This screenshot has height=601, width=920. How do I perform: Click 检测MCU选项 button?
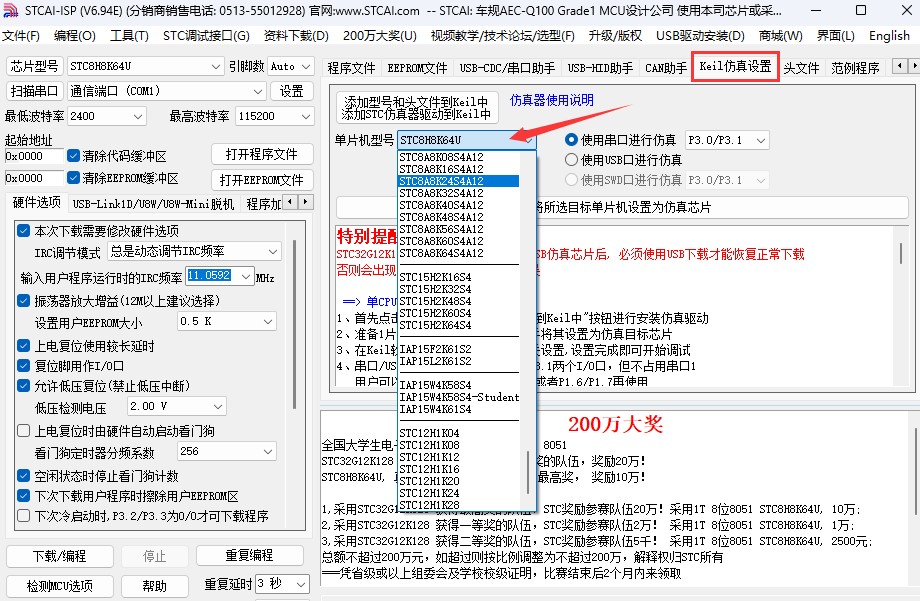point(59,586)
